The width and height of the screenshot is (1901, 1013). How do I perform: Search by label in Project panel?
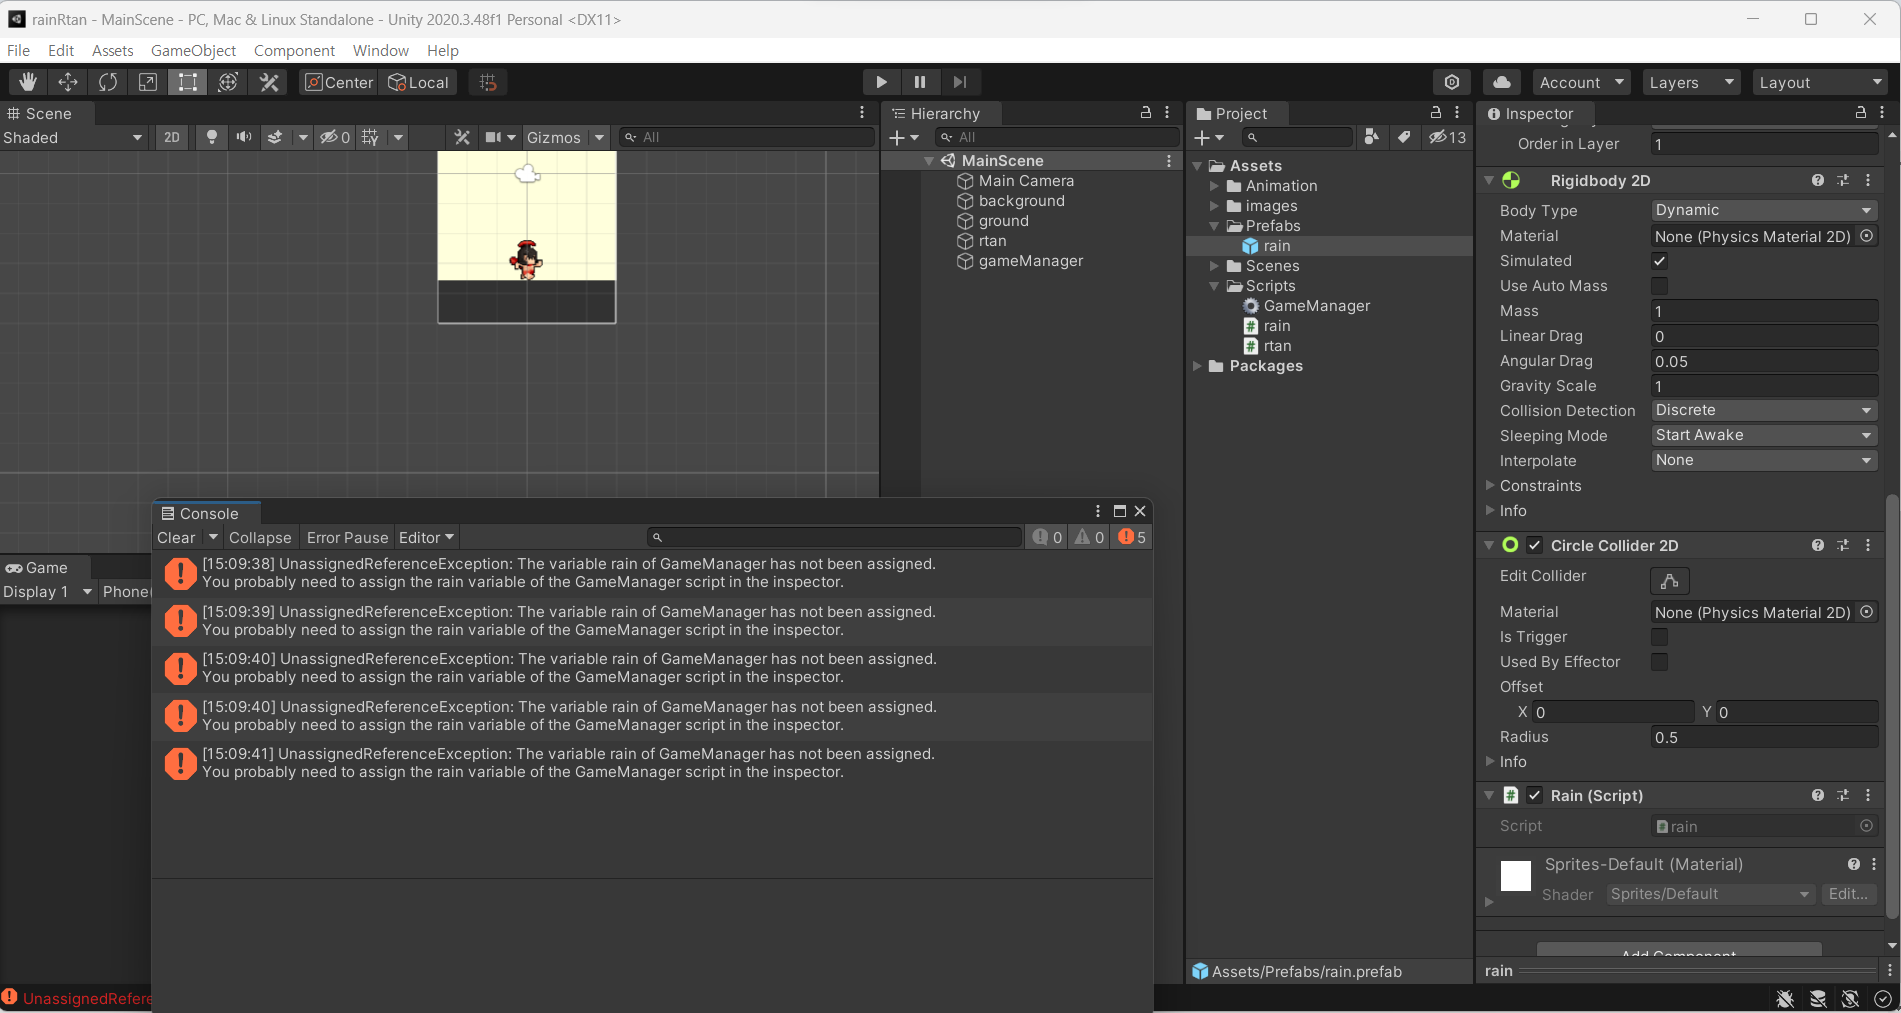click(1404, 137)
